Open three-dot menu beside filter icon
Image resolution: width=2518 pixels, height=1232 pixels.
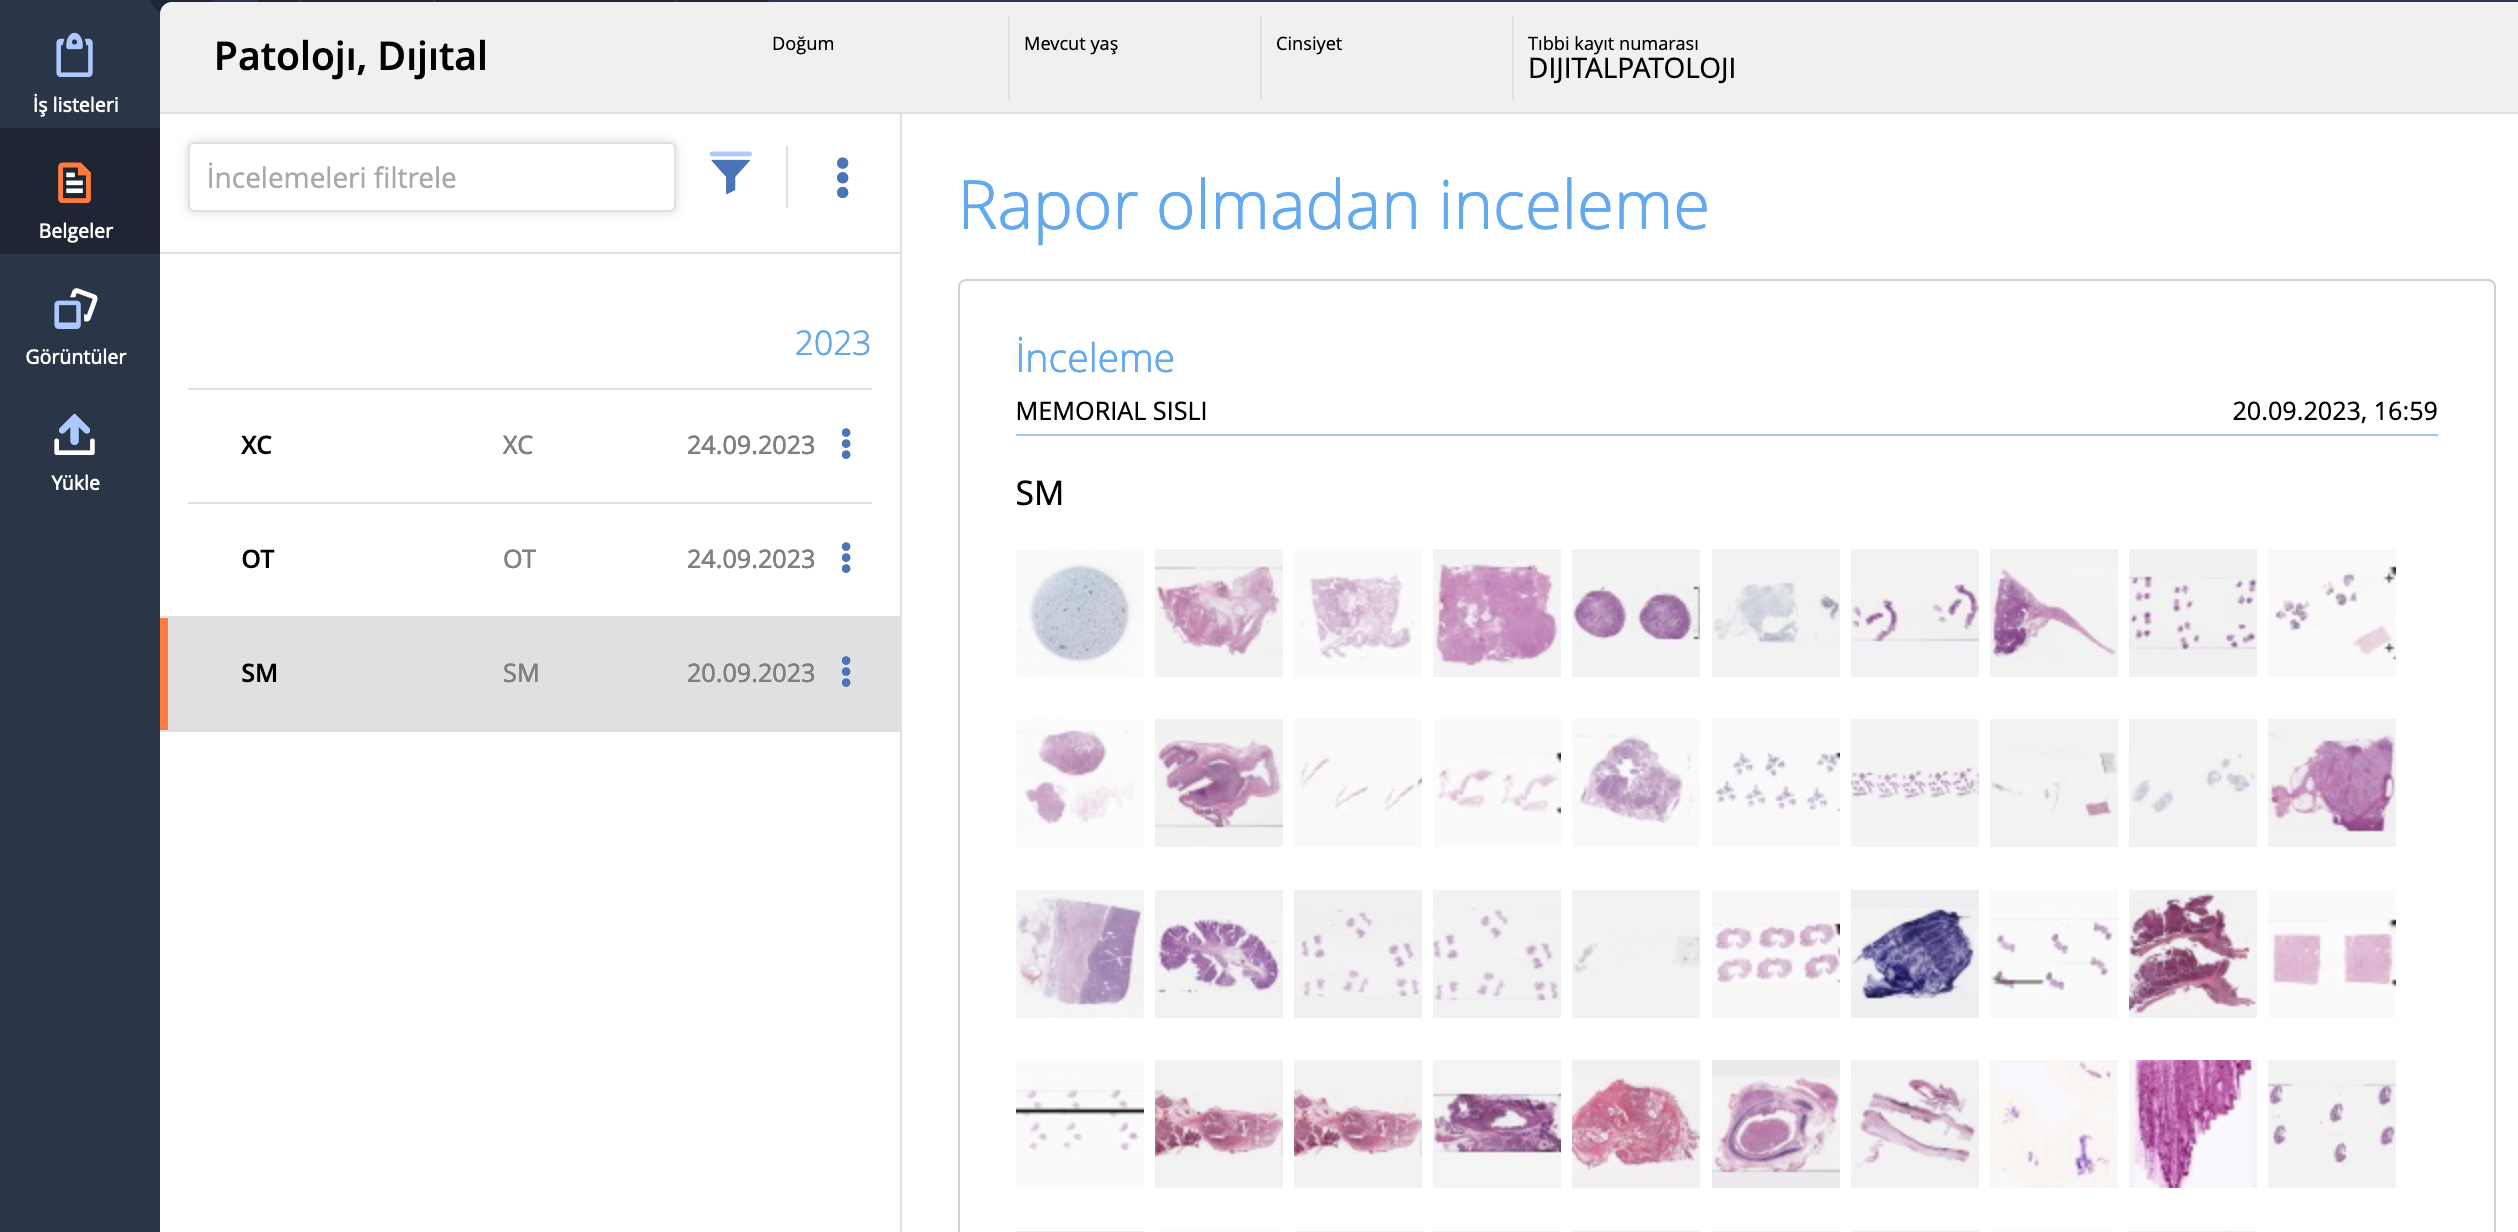point(842,177)
